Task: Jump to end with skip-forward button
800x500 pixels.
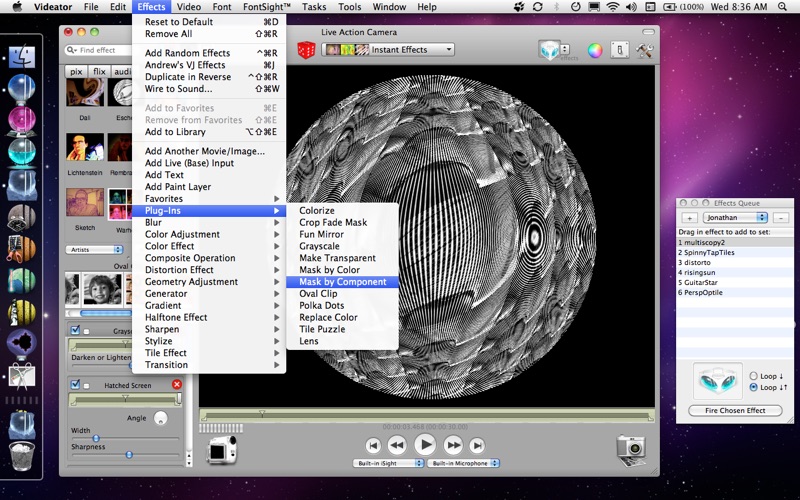Action: 477,445
